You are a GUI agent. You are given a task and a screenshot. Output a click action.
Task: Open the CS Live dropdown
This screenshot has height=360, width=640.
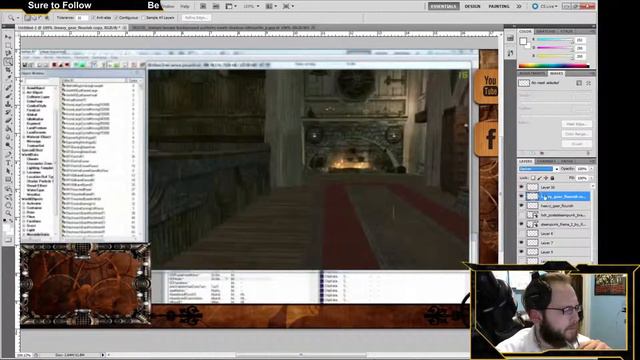click(x=545, y=6)
